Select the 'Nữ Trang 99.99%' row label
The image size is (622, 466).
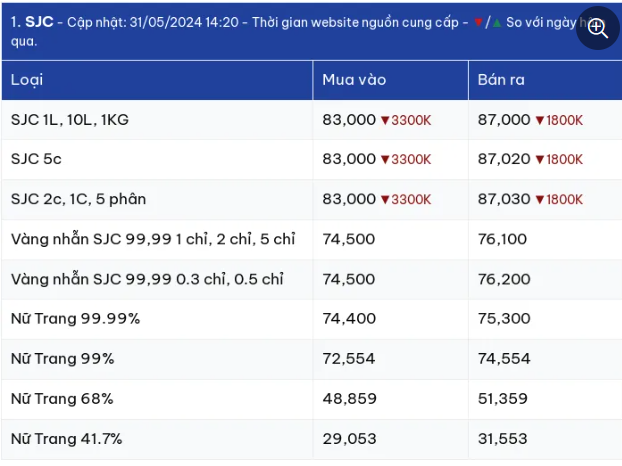coord(75,318)
